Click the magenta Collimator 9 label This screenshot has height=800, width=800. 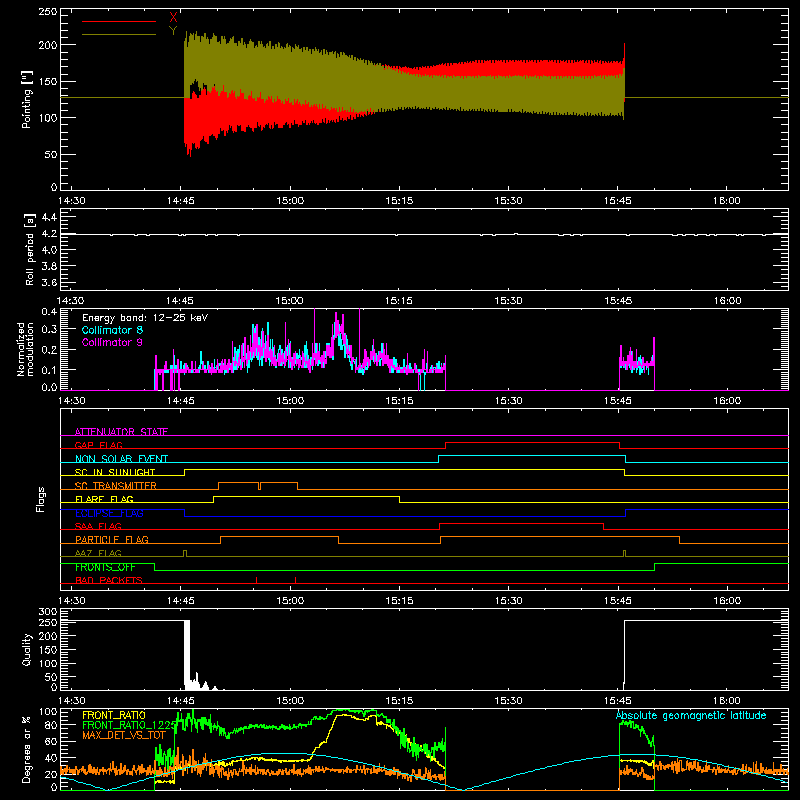112,342
